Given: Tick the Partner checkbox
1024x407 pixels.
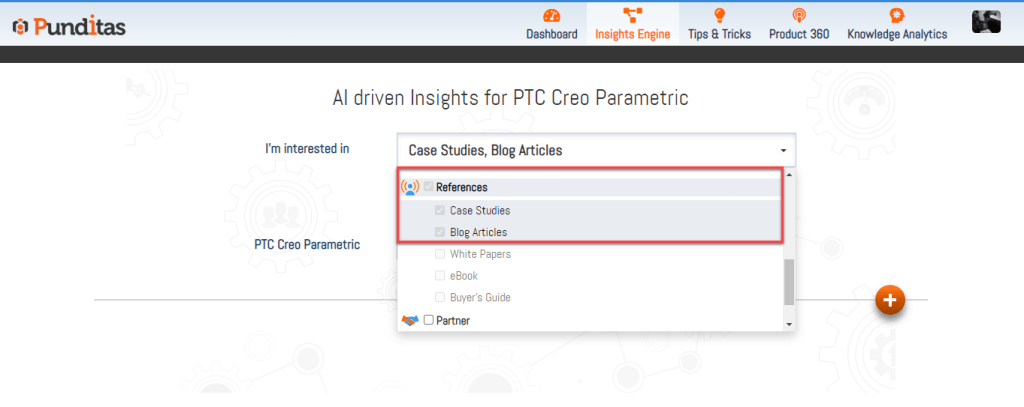Looking at the screenshot, I should (x=428, y=320).
